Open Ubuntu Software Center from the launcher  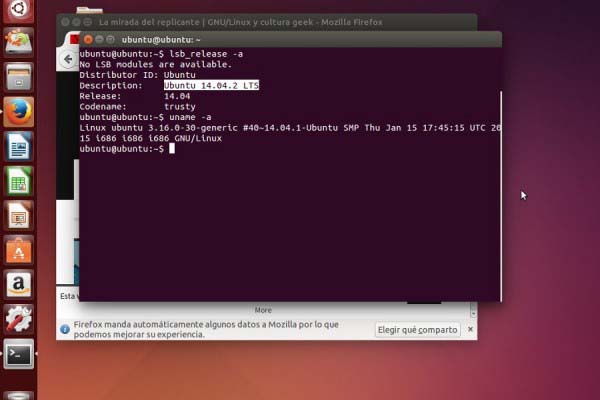pos(18,250)
